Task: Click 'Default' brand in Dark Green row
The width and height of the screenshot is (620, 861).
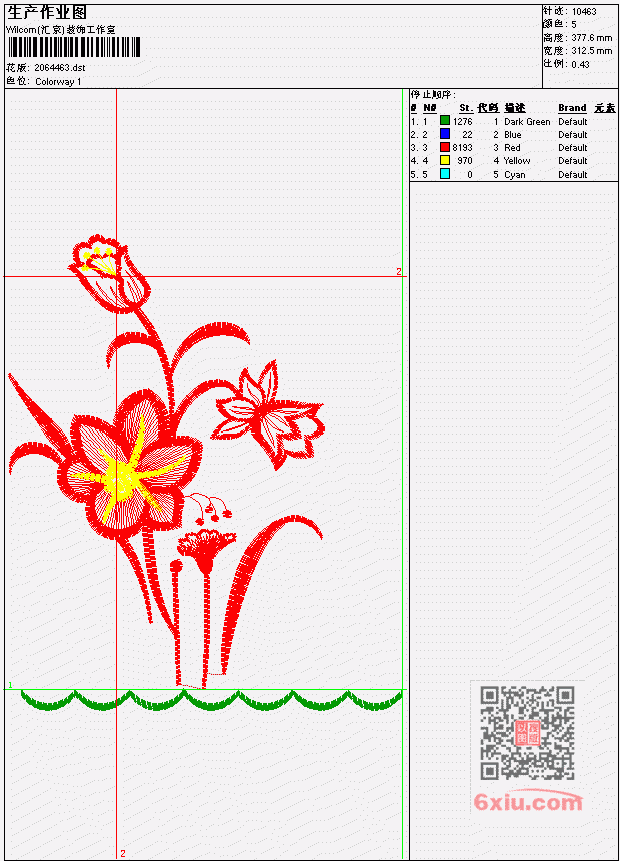Action: pyautogui.click(x=573, y=121)
